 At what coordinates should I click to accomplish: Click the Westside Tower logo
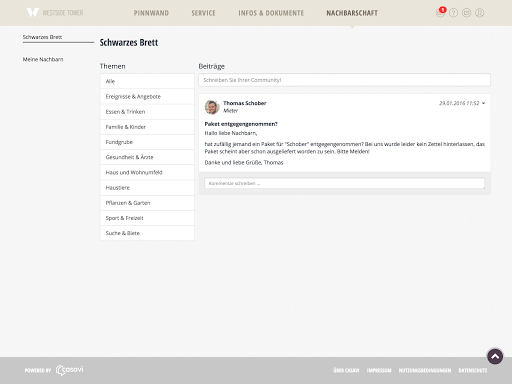(x=55, y=13)
